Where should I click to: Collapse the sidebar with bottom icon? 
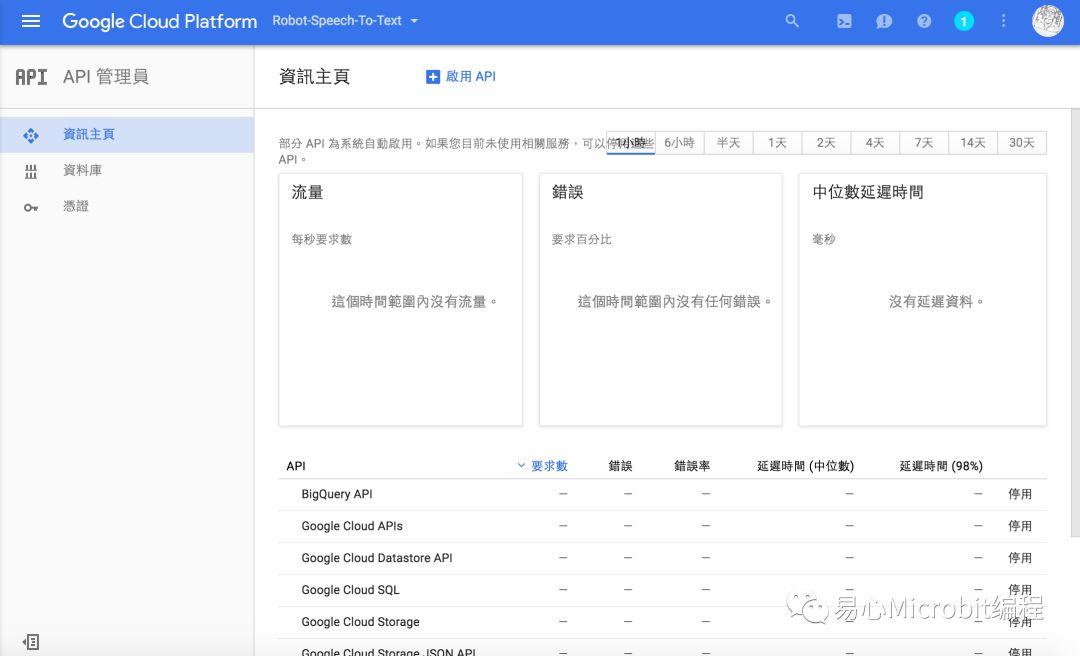tap(31, 642)
